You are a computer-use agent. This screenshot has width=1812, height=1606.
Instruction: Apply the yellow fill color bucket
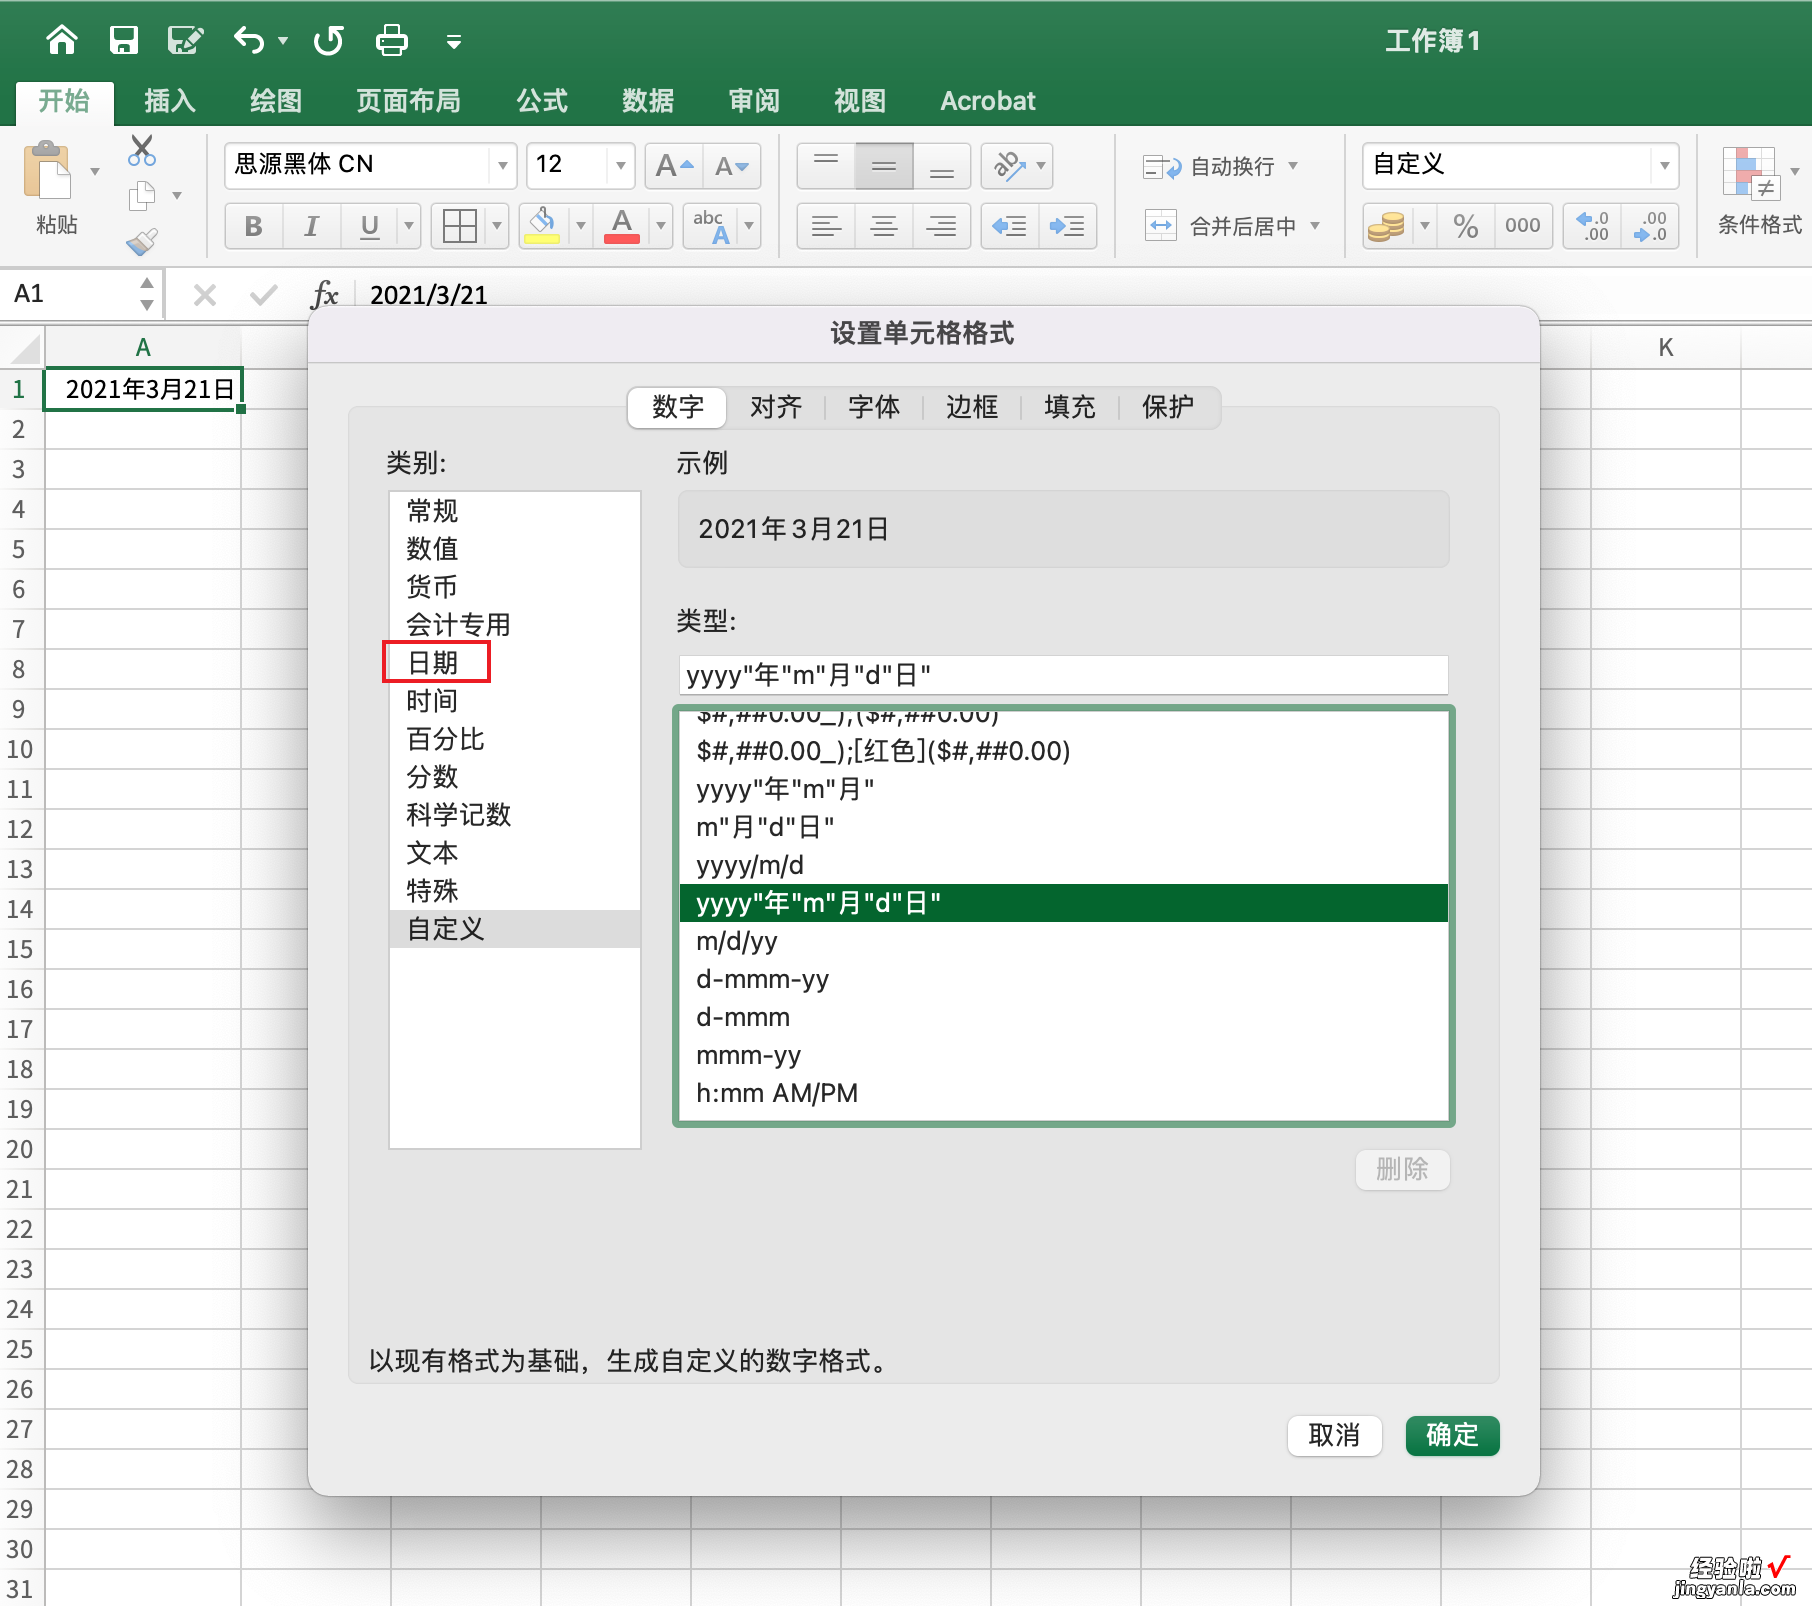pos(543,226)
